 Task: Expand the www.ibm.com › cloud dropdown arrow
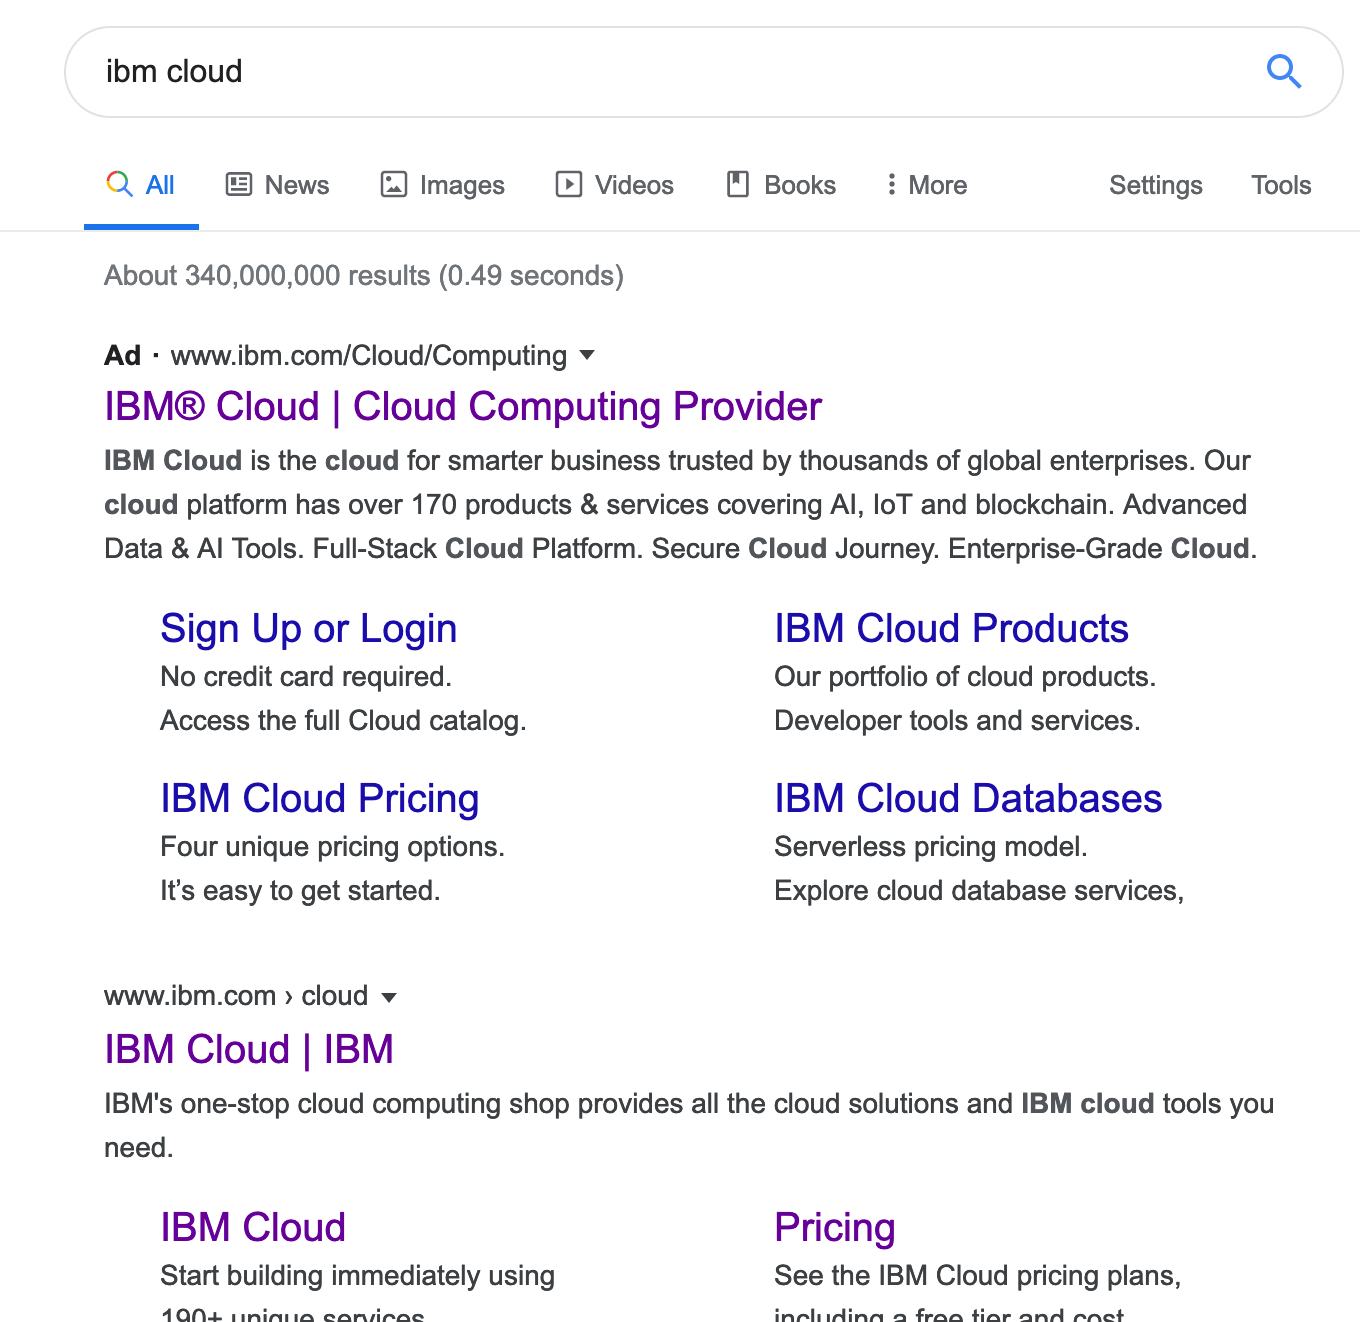[x=389, y=996]
